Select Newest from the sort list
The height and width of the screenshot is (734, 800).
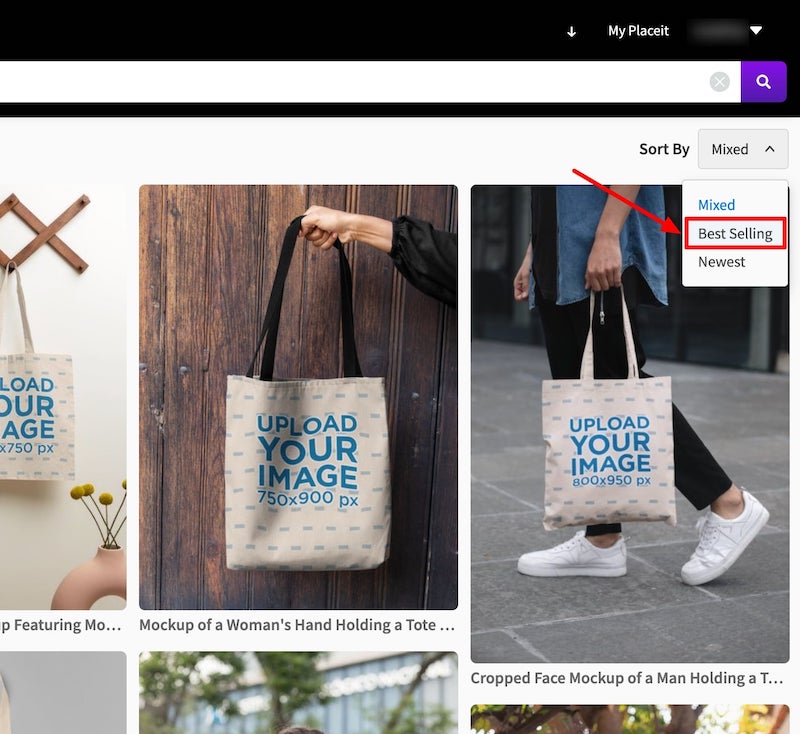[722, 262]
